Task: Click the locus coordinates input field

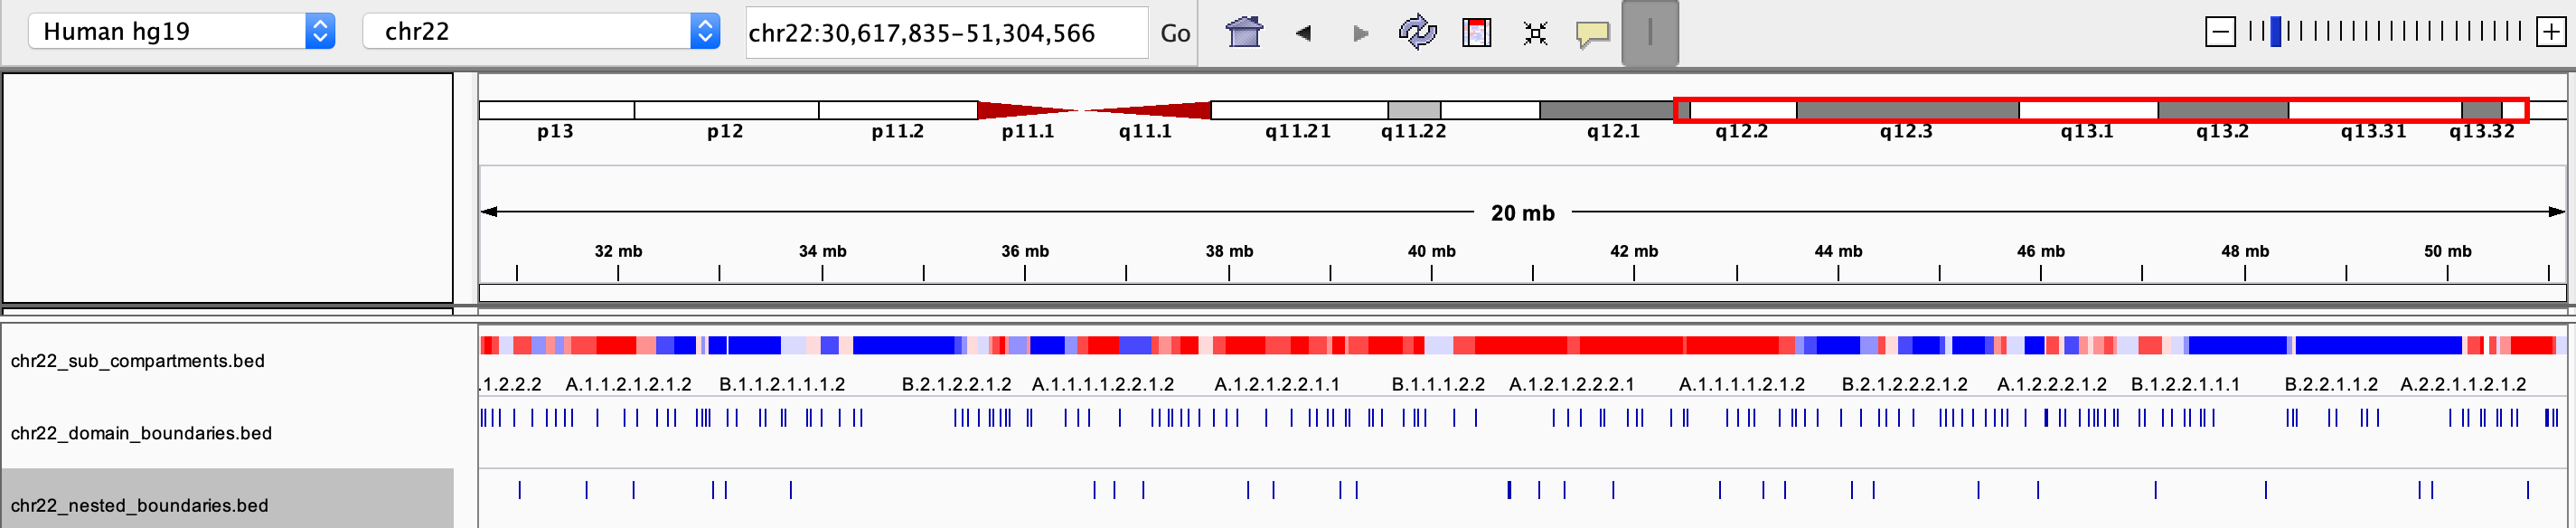Action: click(945, 33)
